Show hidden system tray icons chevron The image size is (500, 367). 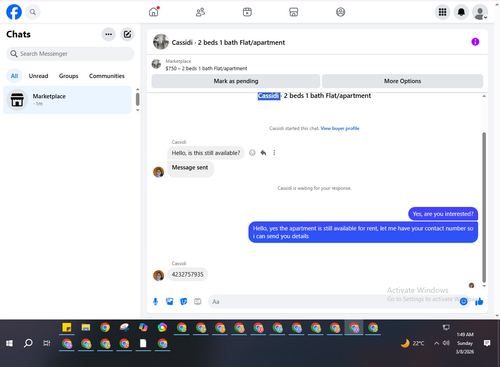pos(436,343)
